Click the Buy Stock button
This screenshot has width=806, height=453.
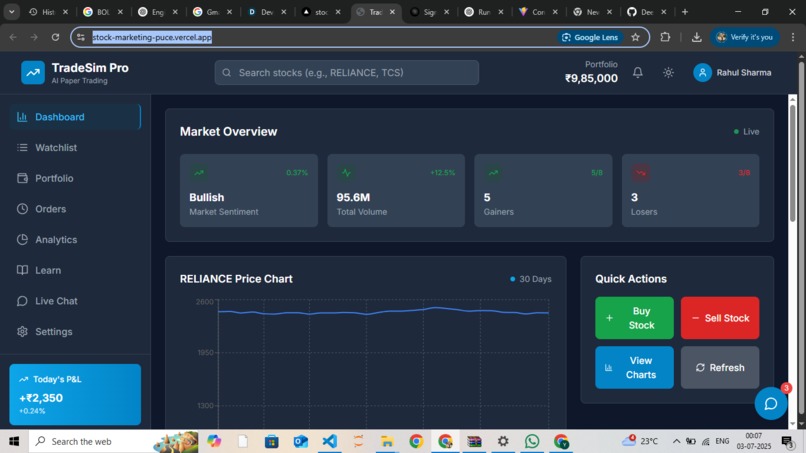coord(634,318)
